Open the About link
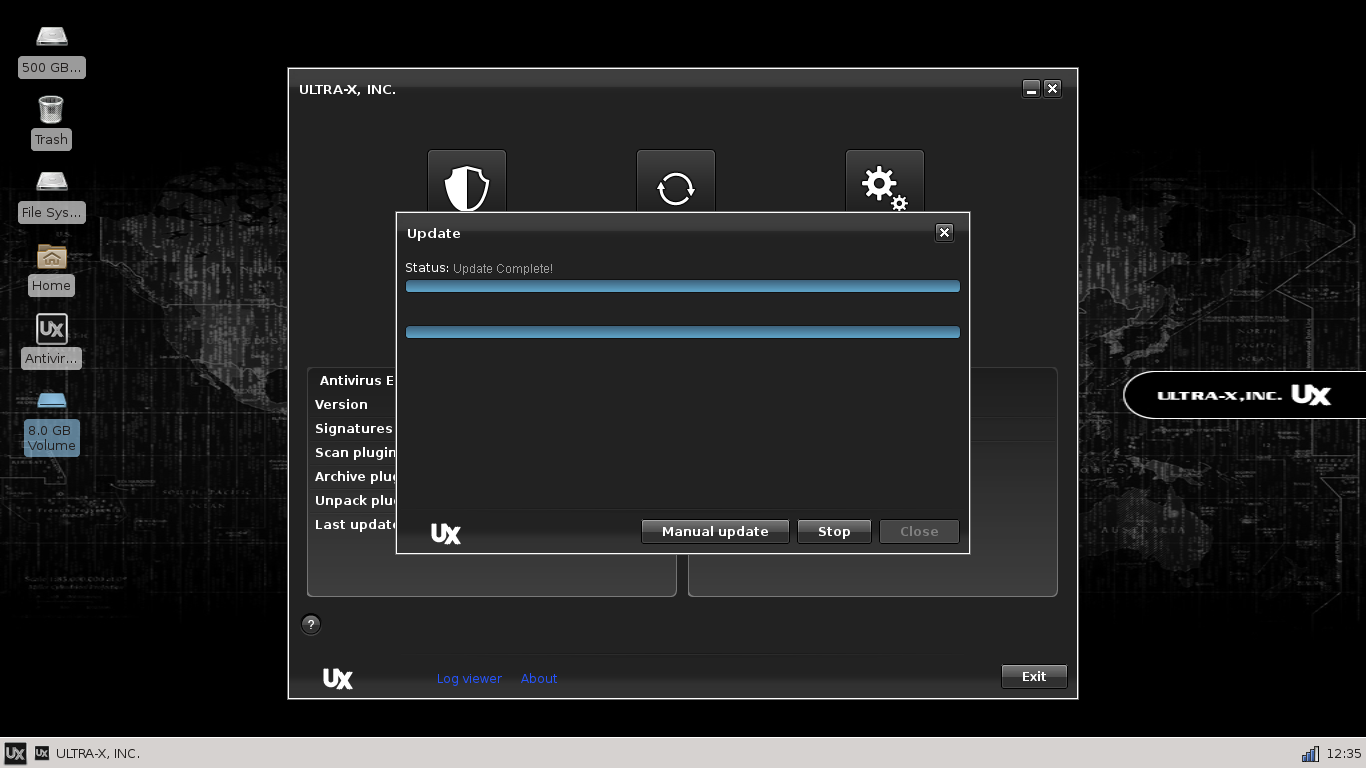The image size is (1366, 768). click(539, 679)
